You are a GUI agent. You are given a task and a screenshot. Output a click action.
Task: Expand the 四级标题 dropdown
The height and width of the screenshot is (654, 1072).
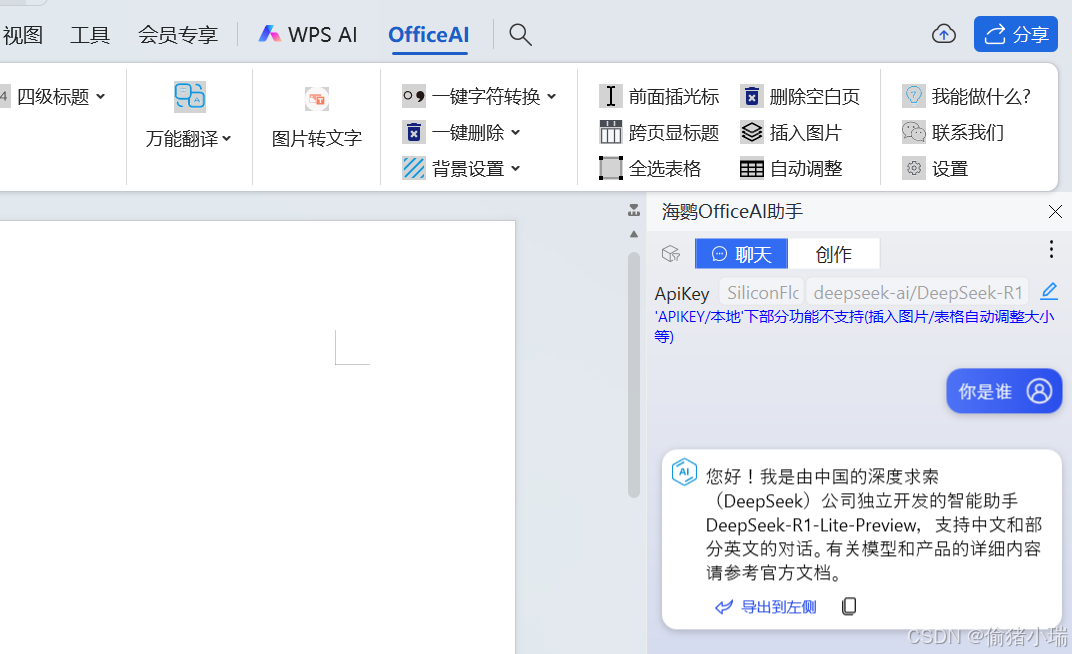pyautogui.click(x=101, y=96)
